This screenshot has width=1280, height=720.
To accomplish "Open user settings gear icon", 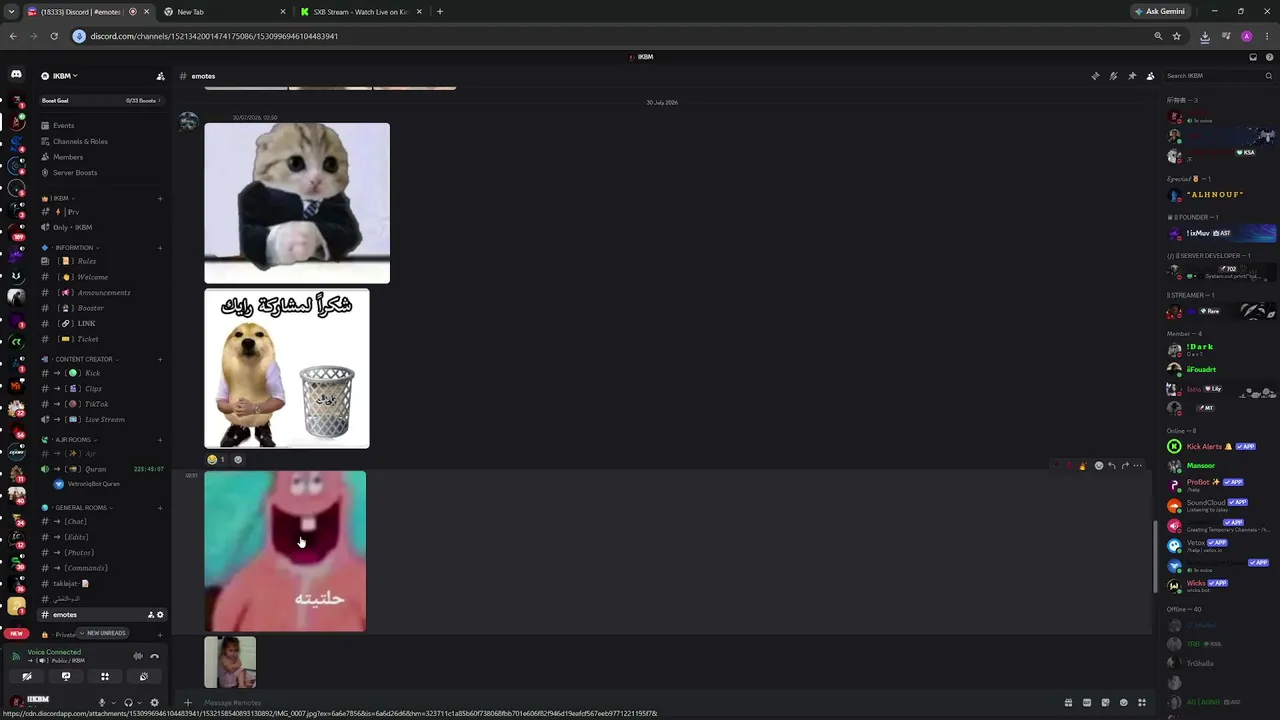I will pyautogui.click(x=154, y=702).
